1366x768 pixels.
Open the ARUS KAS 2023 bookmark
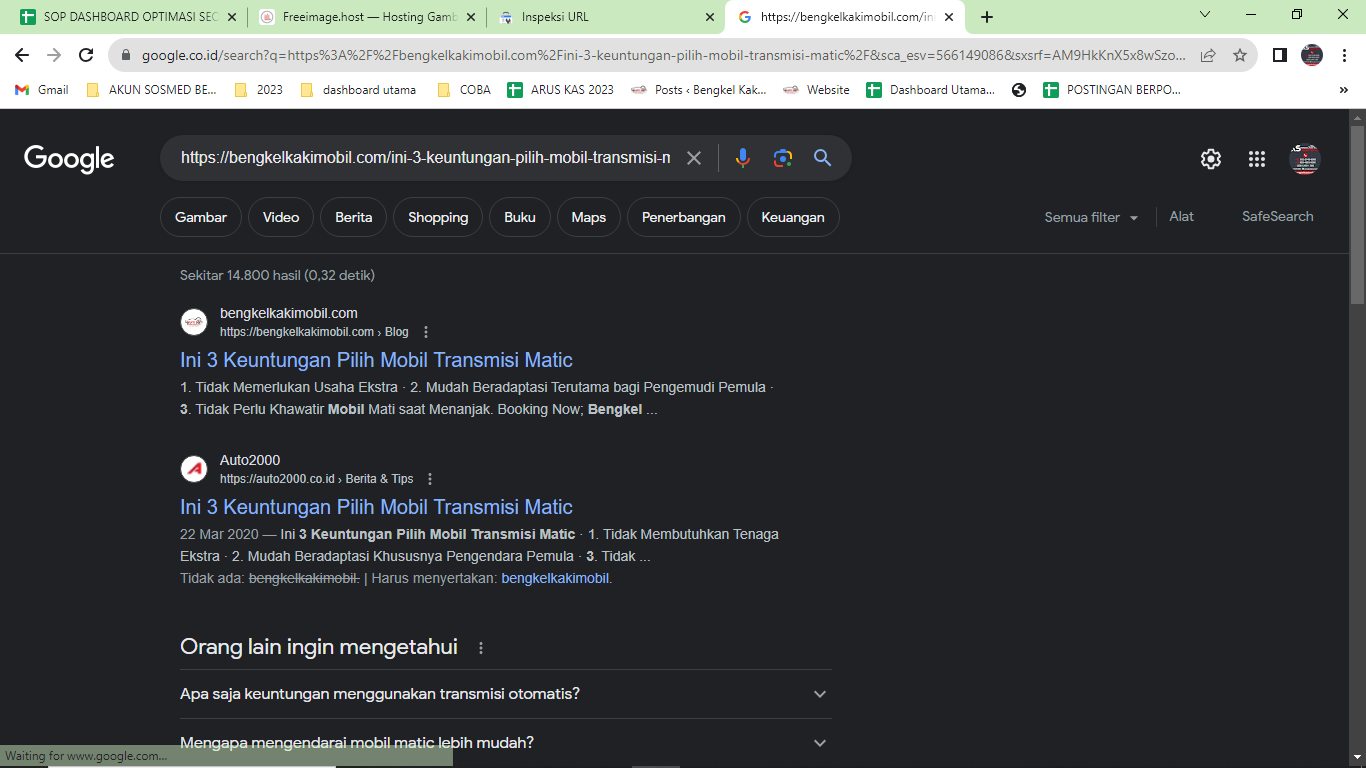561,90
